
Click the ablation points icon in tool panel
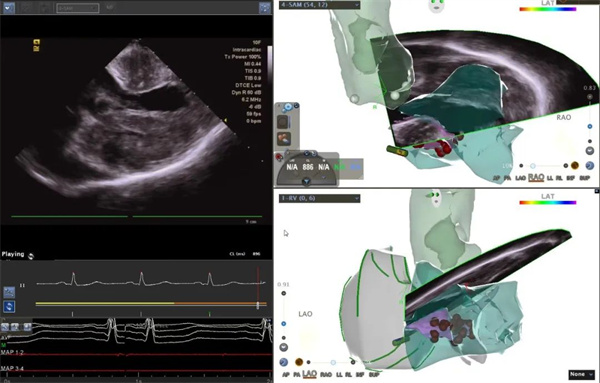(x=284, y=139)
